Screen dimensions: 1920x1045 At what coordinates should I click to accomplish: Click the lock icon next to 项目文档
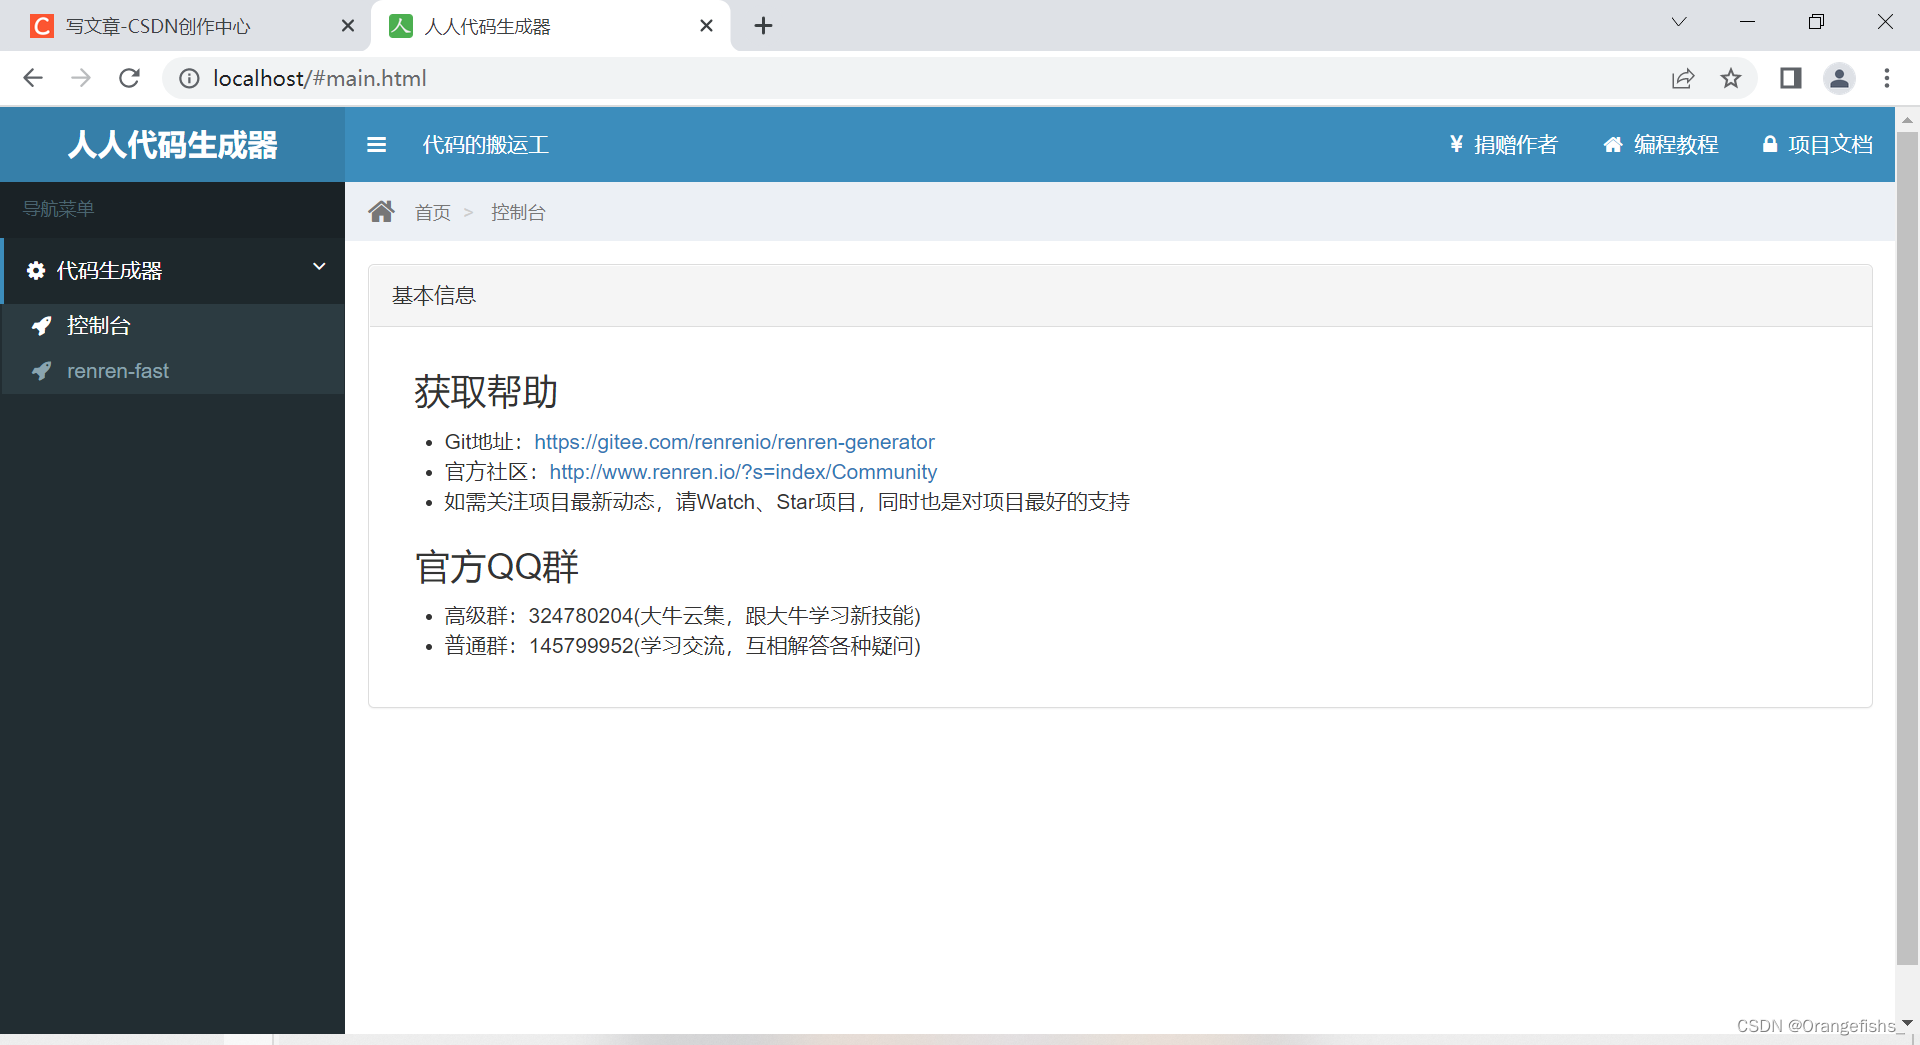(x=1770, y=144)
